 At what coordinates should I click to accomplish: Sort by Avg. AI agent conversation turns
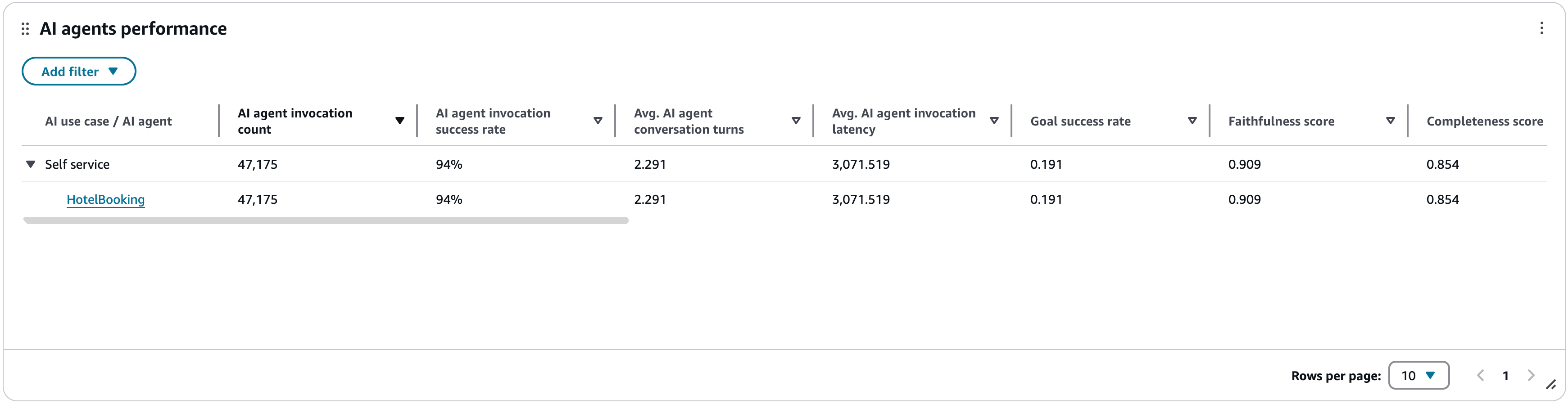[x=796, y=121]
